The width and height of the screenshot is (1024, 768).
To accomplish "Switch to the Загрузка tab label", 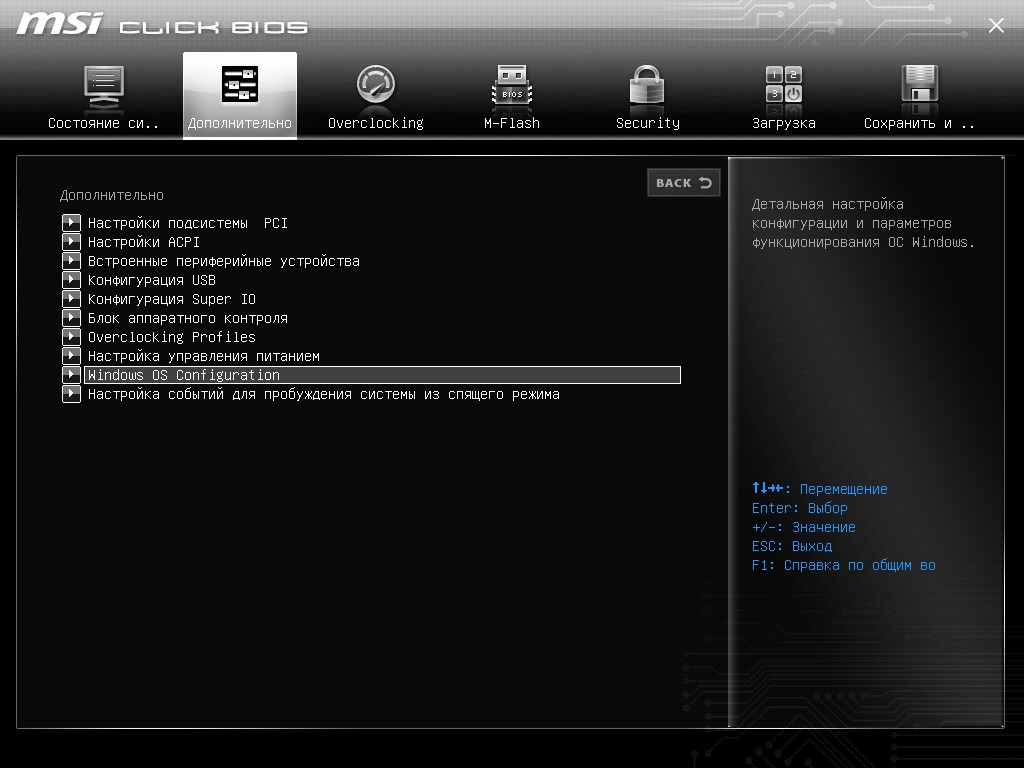I will click(x=784, y=123).
